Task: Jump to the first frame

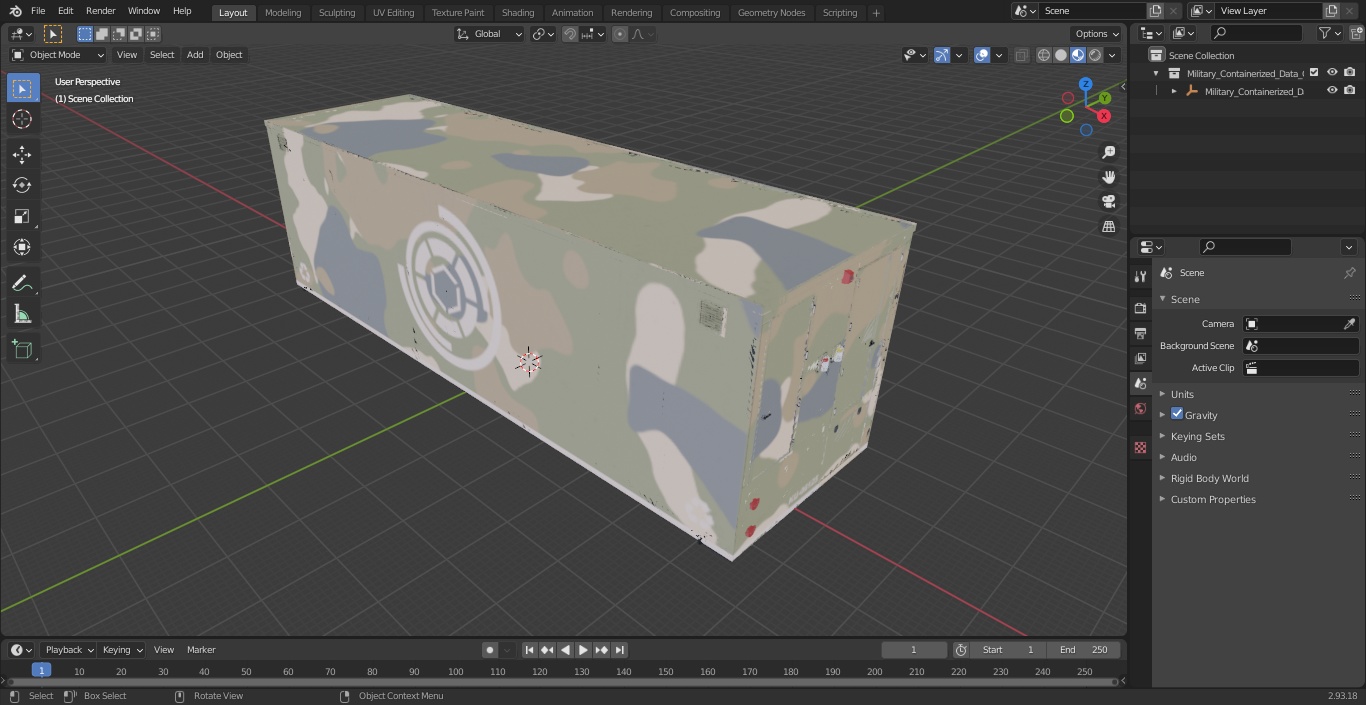Action: pyautogui.click(x=530, y=650)
